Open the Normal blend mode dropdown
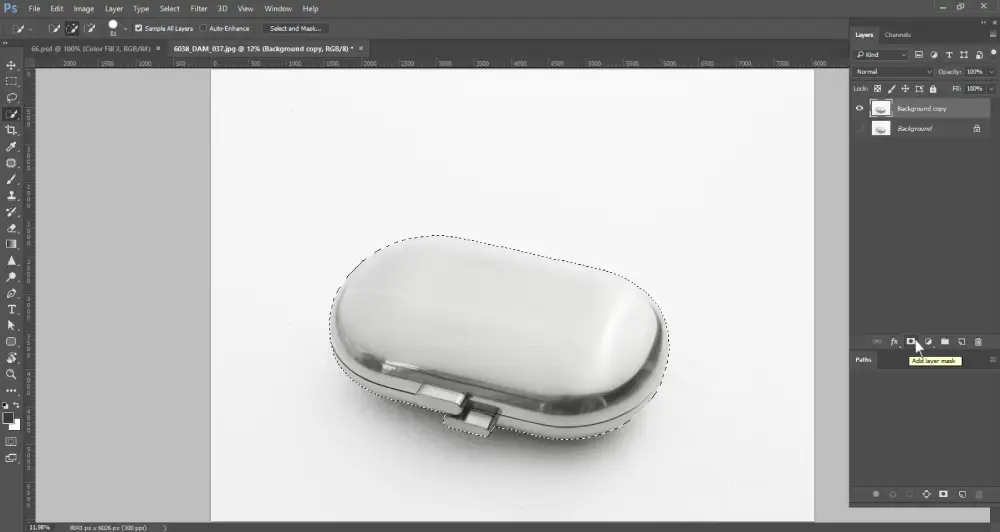This screenshot has width=1000, height=532. (x=893, y=72)
